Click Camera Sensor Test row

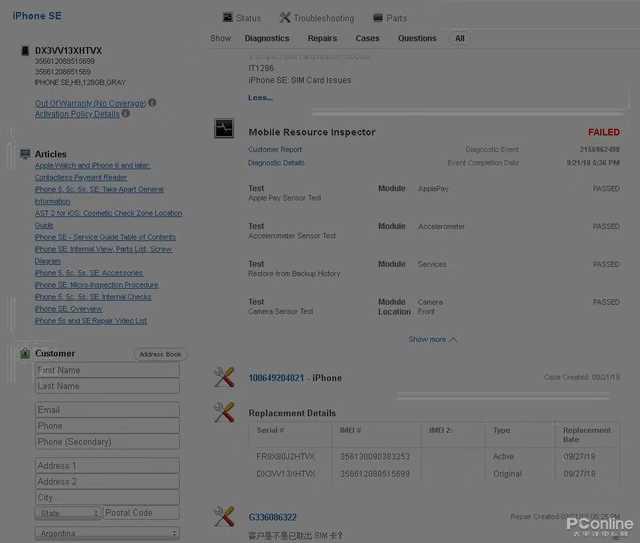point(434,307)
